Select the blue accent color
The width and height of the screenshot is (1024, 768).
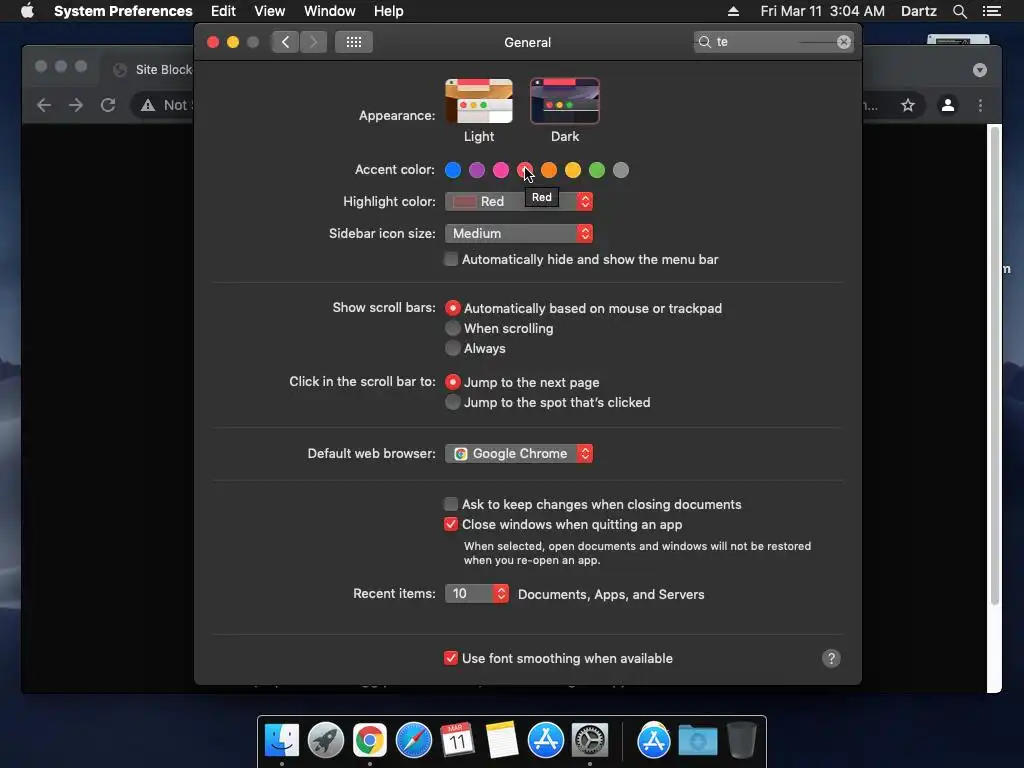click(x=453, y=170)
